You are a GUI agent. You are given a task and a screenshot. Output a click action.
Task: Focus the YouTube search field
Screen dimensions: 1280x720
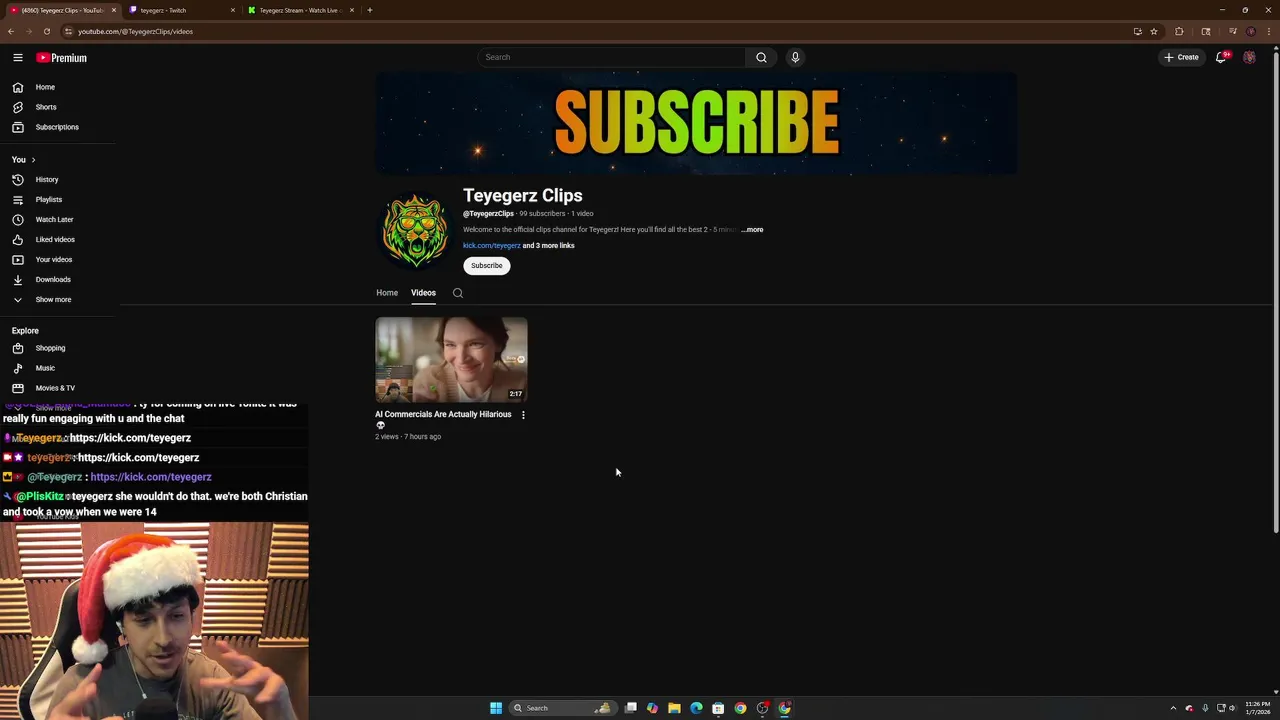611,57
